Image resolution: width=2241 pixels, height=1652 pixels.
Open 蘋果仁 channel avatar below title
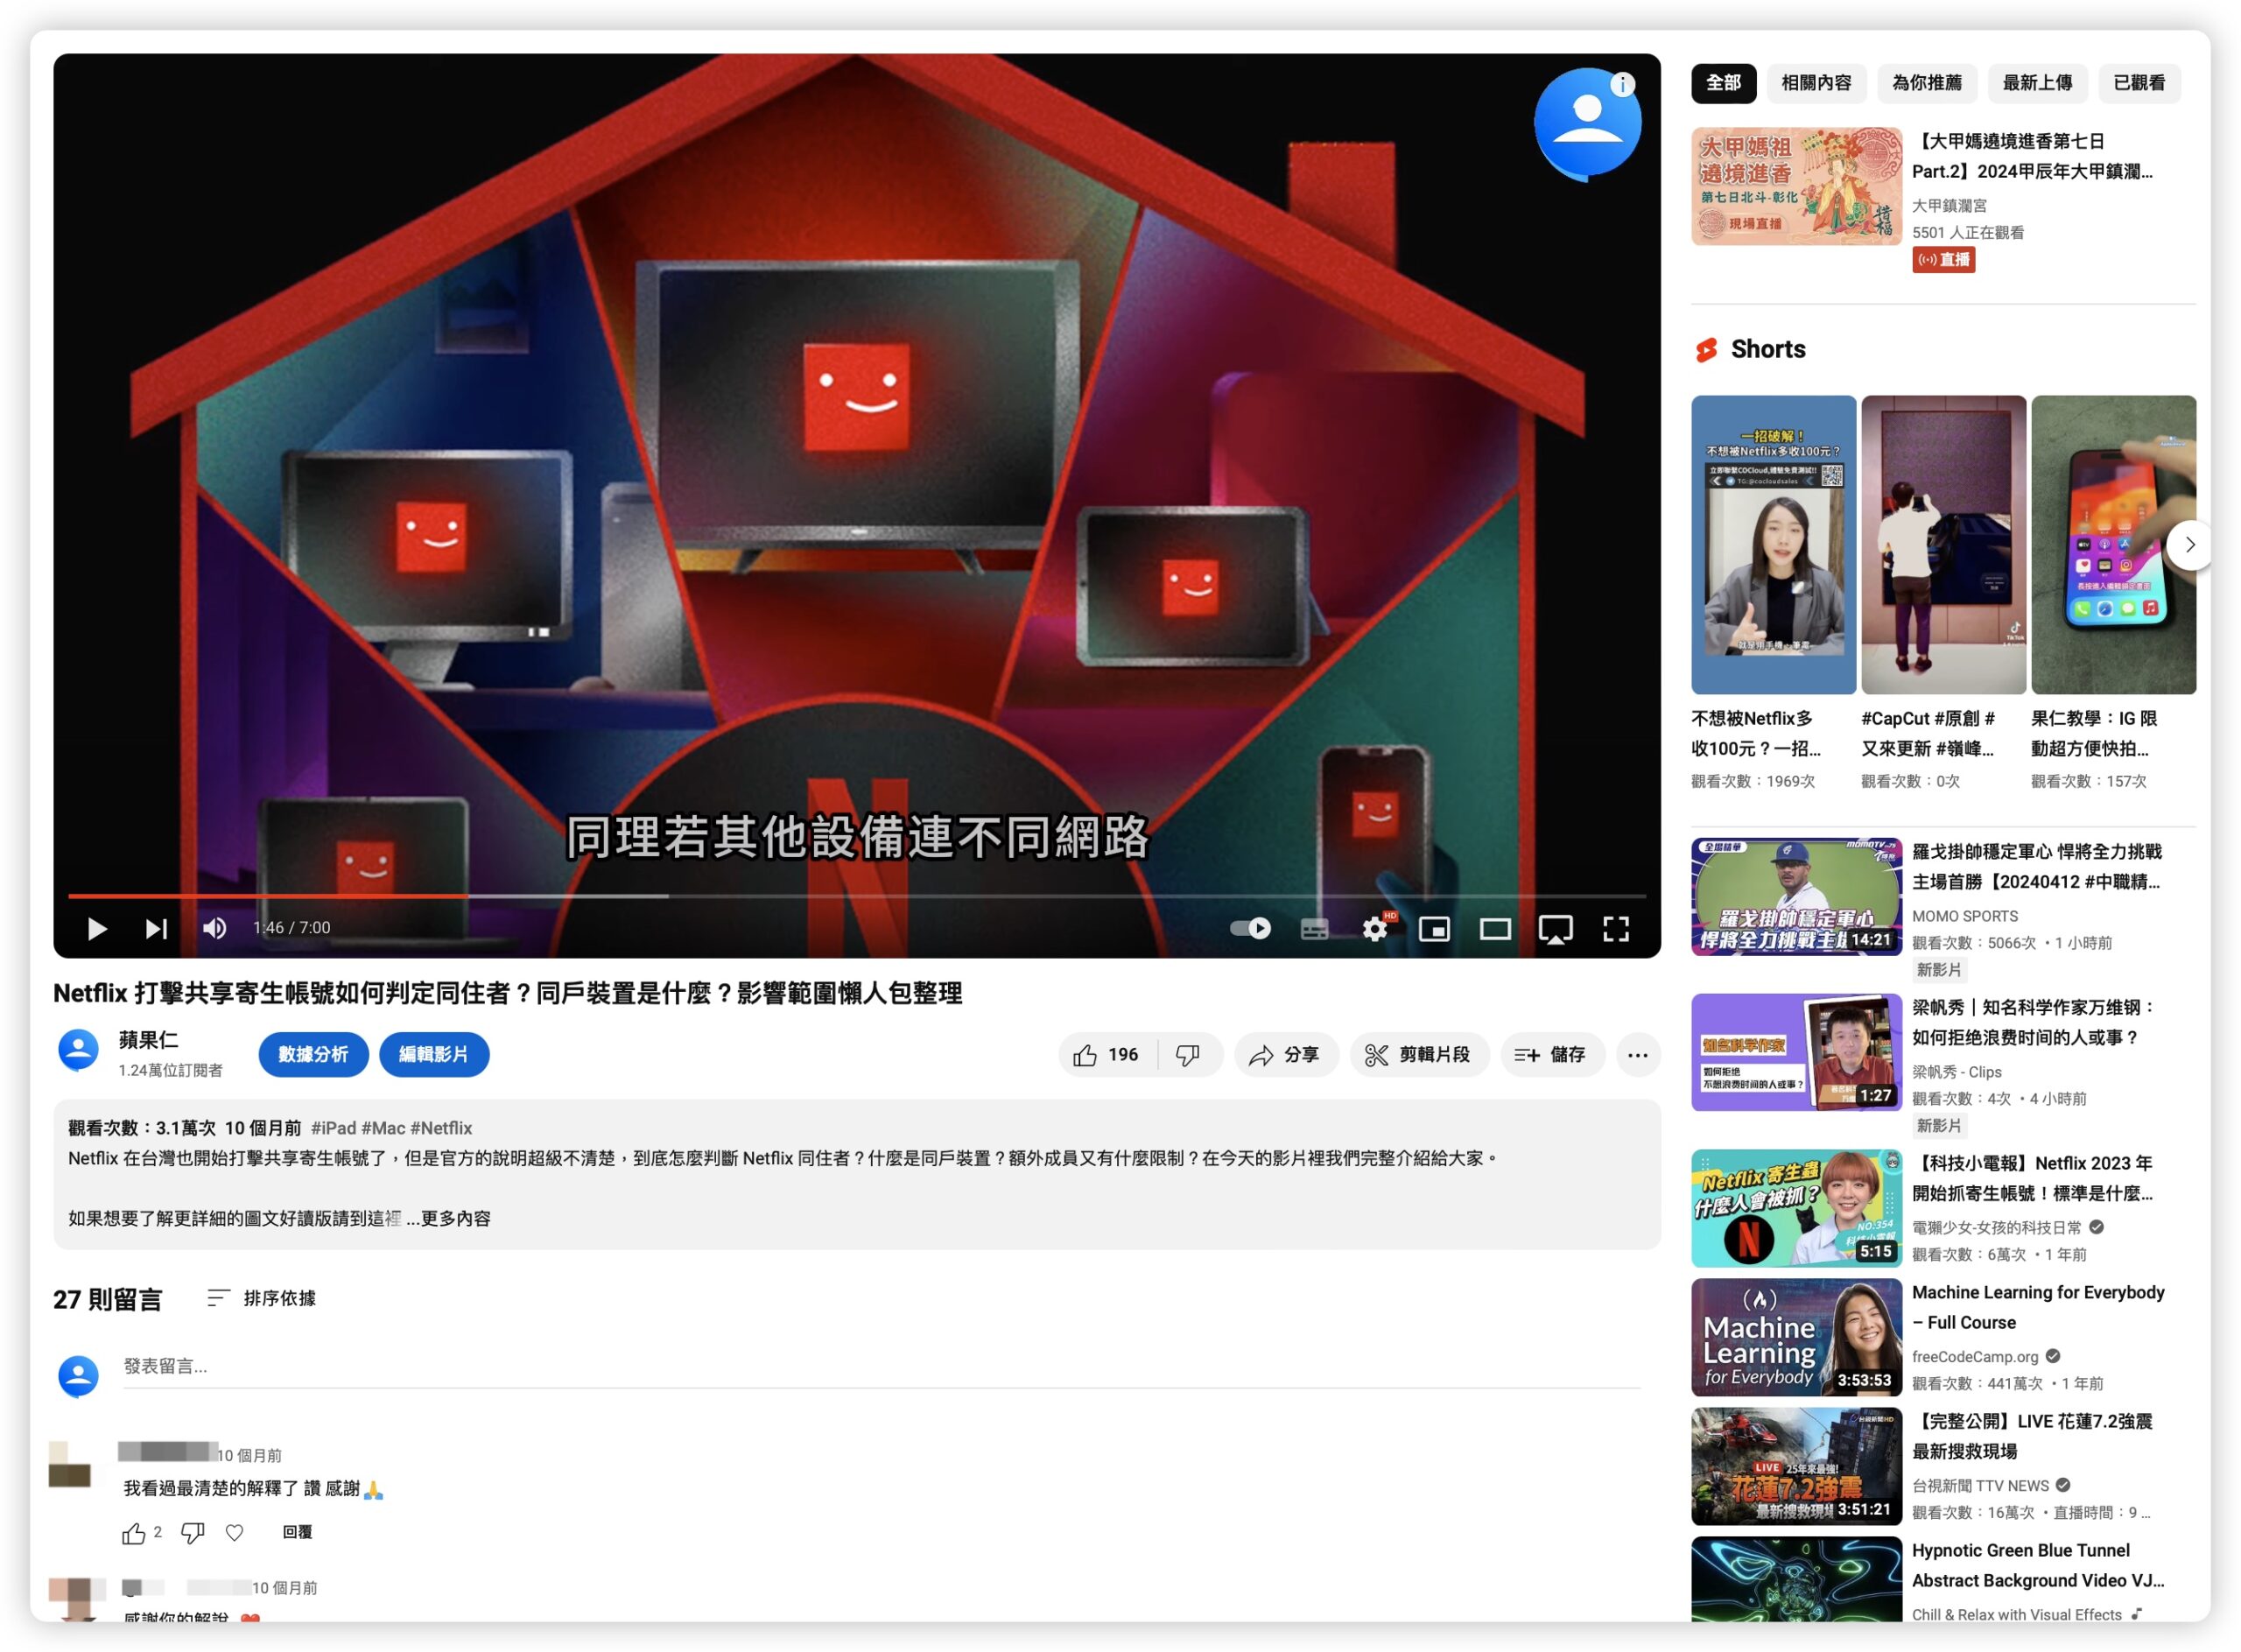[78, 1051]
